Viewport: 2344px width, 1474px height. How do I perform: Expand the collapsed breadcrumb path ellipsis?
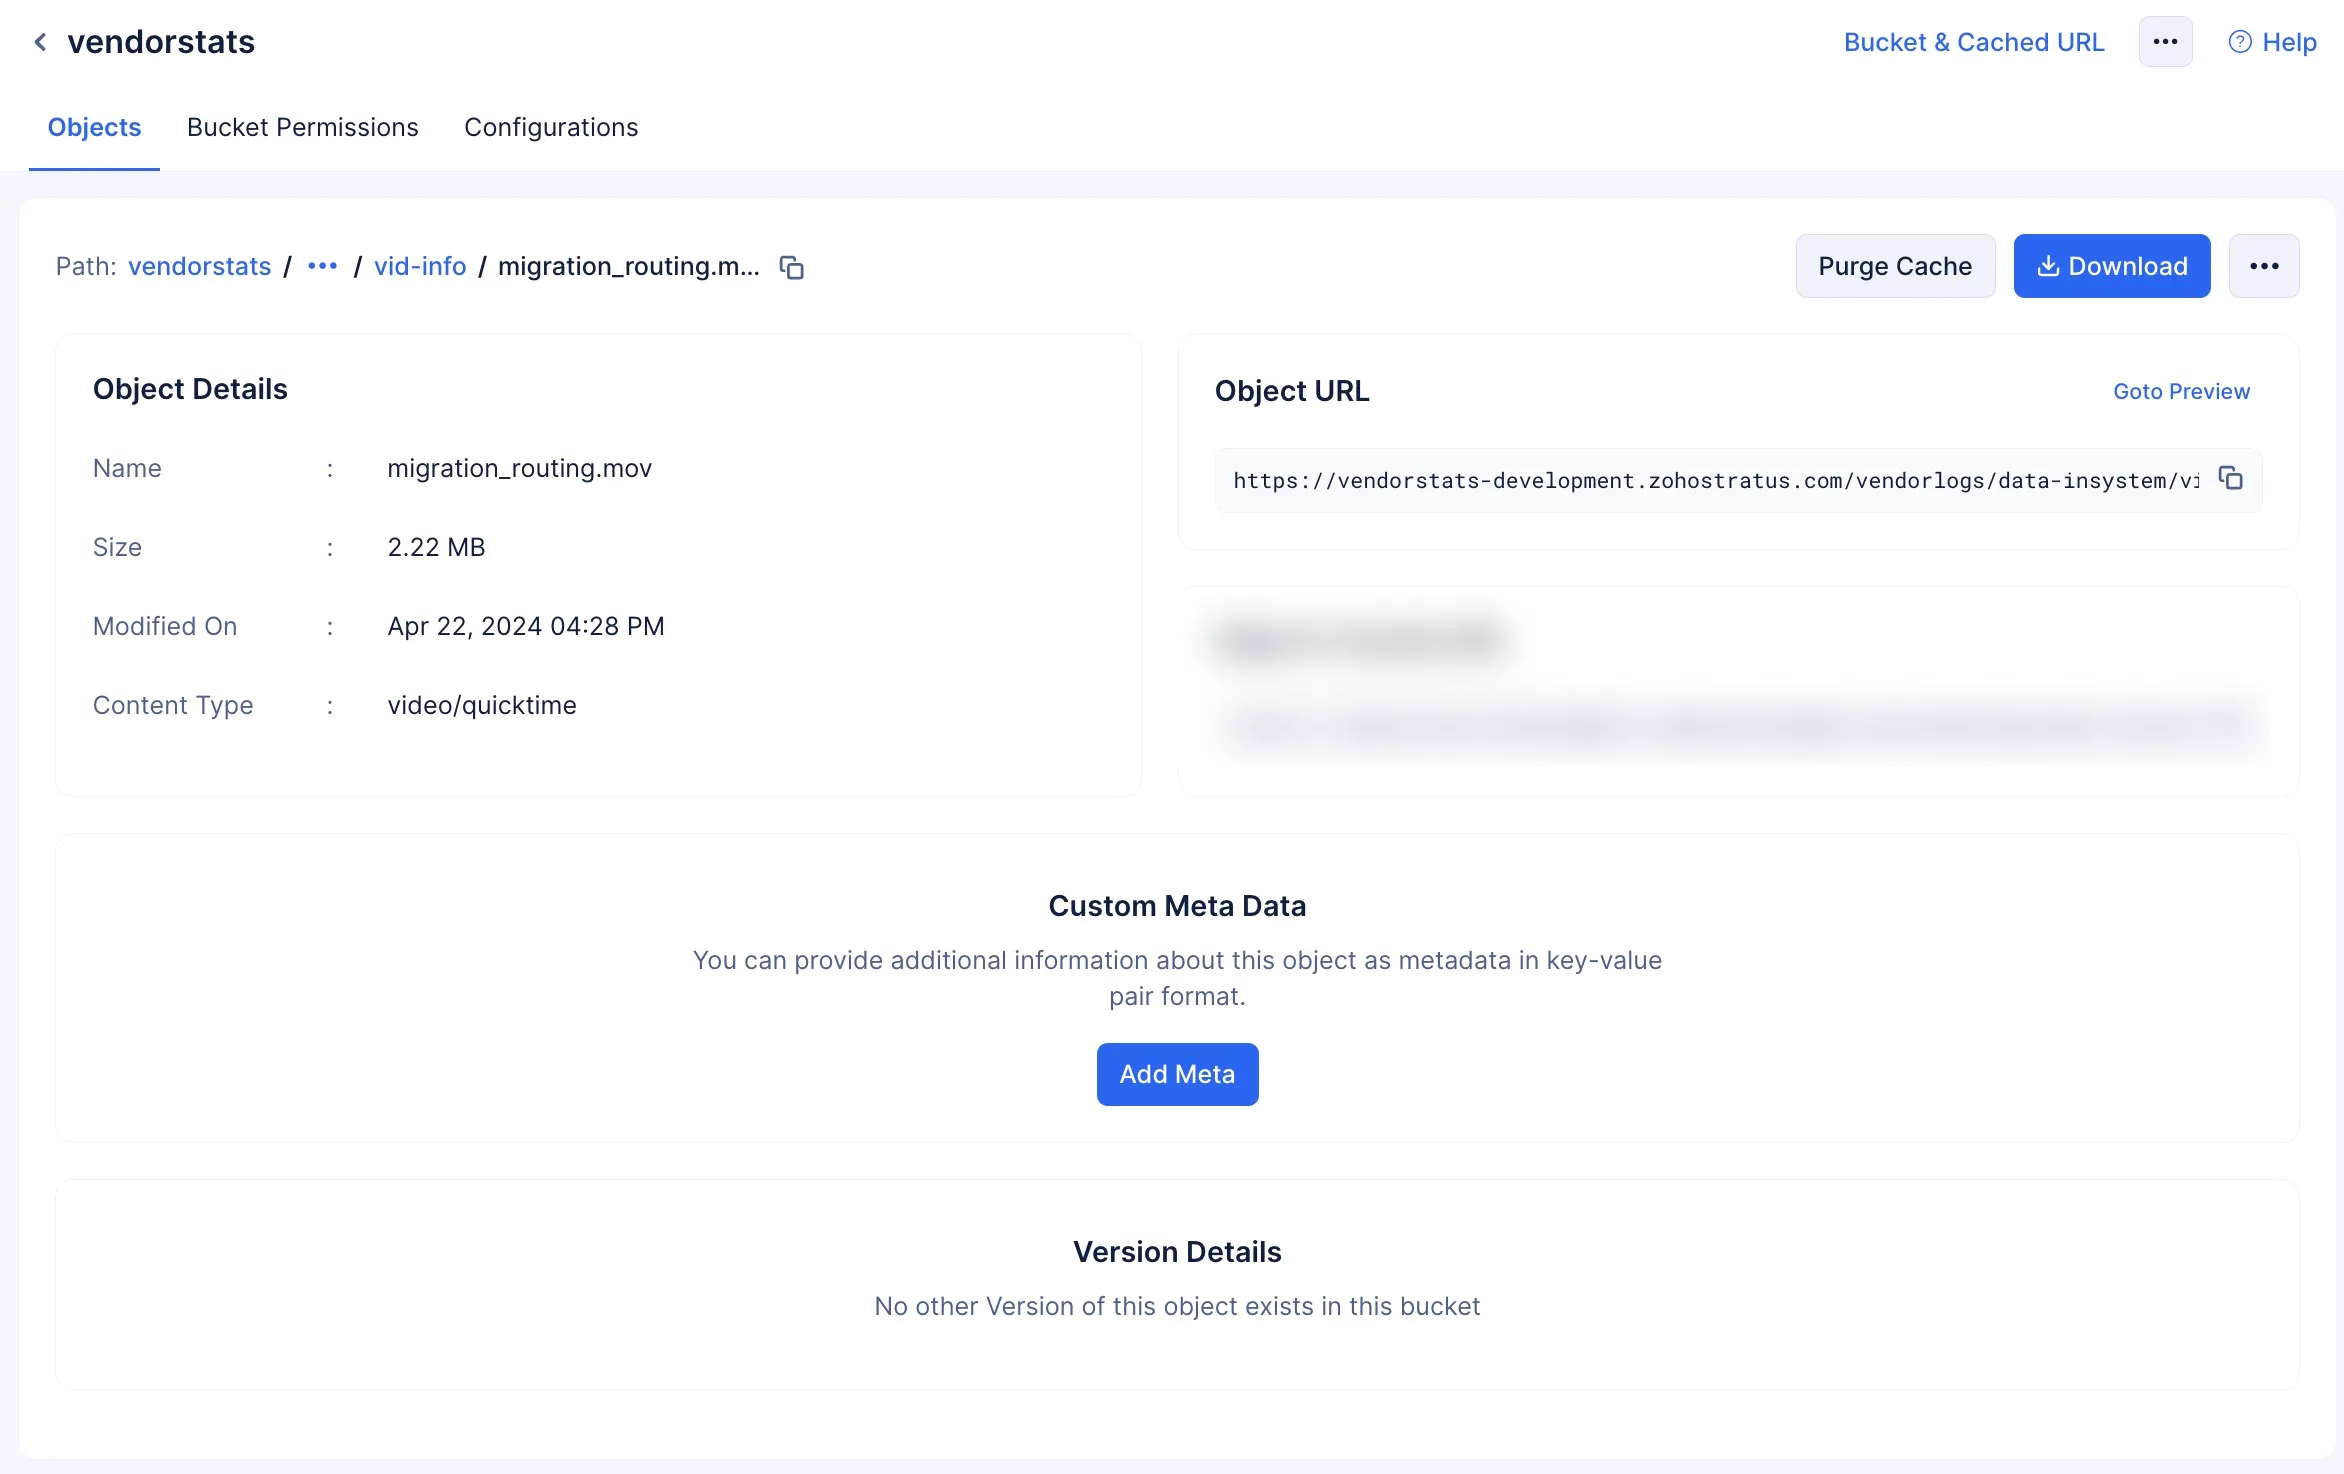323,266
